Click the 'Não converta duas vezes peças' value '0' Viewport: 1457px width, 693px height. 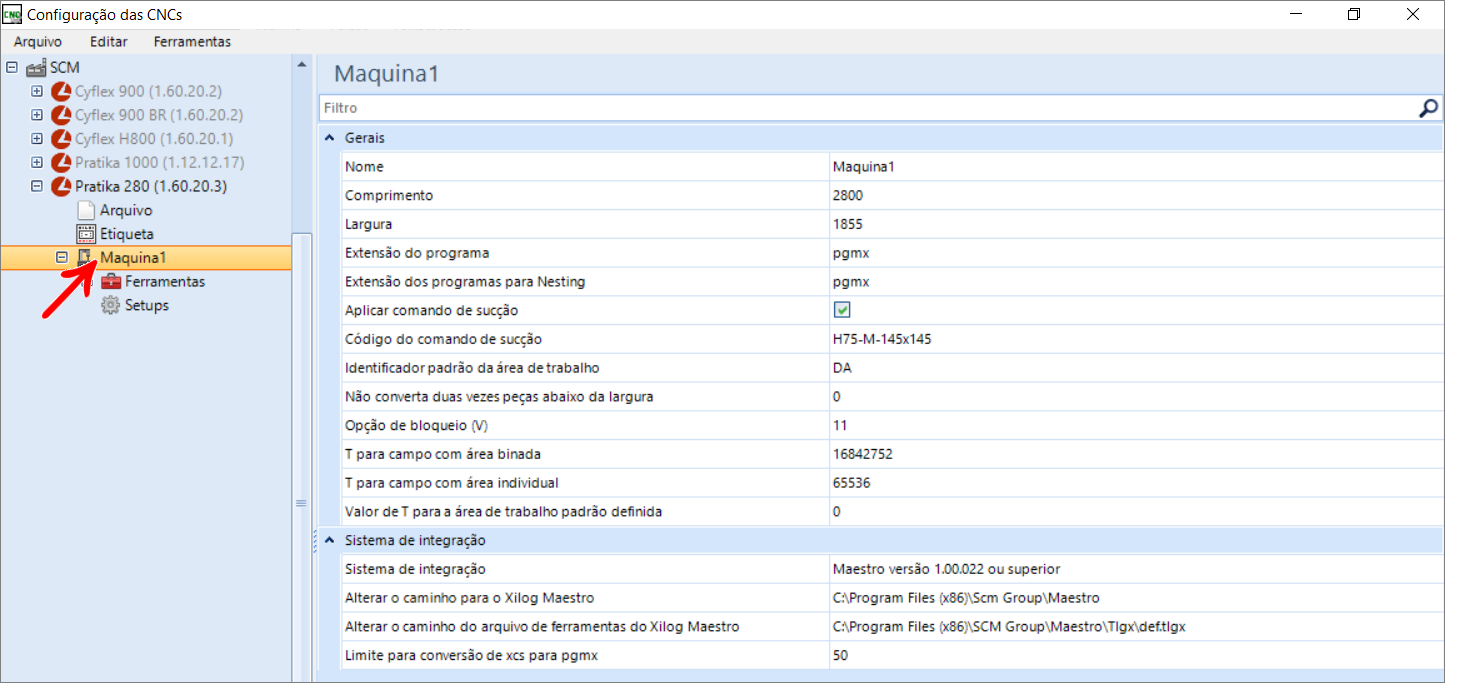(837, 397)
